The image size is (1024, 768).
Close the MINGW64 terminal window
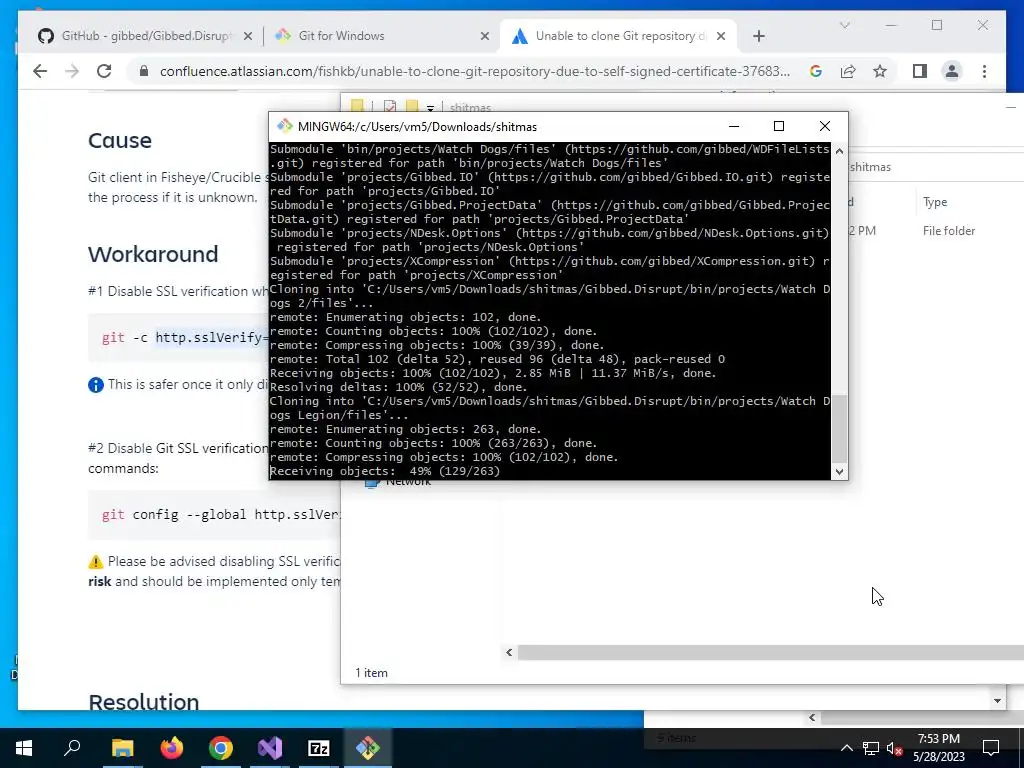825,126
